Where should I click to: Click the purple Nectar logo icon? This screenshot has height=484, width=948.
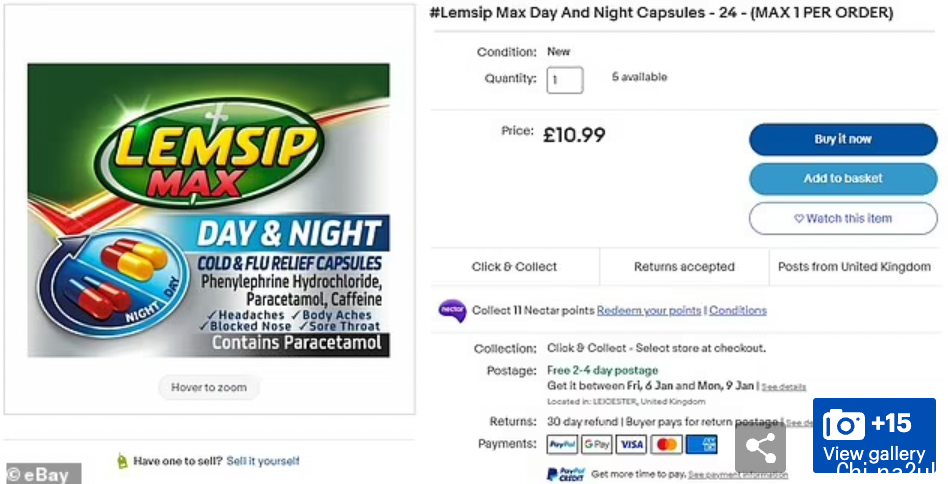coord(452,311)
